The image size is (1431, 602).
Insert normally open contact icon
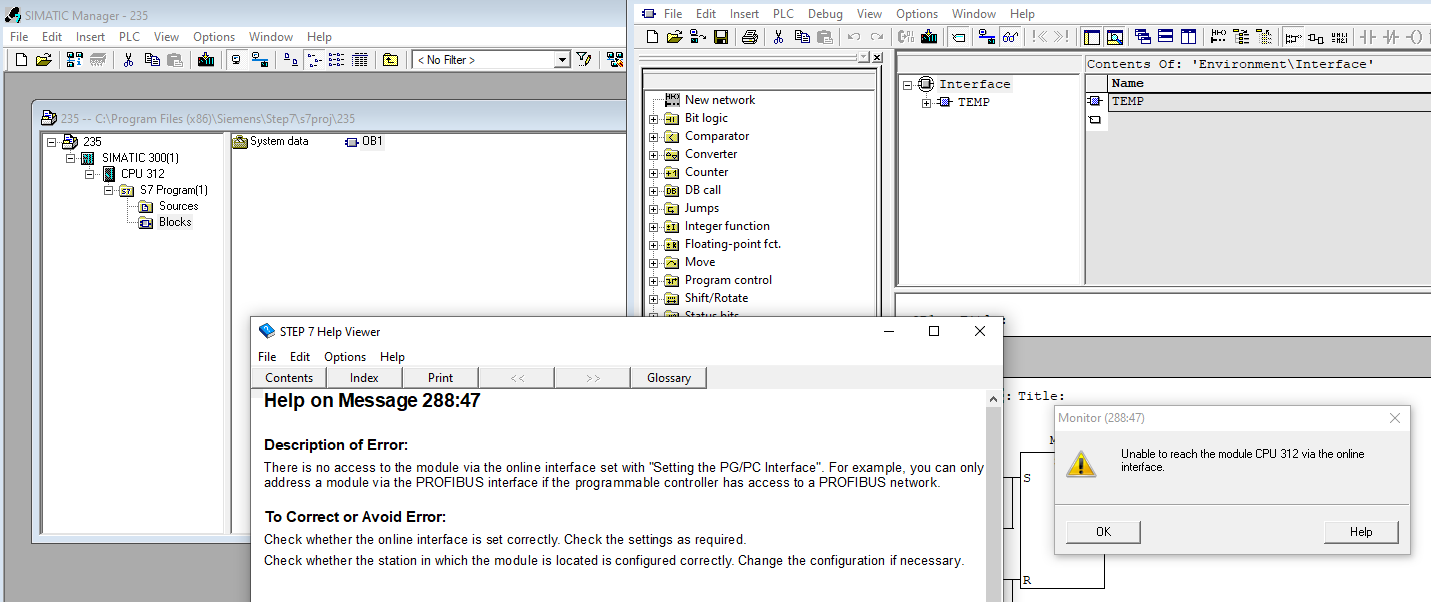pos(1367,37)
